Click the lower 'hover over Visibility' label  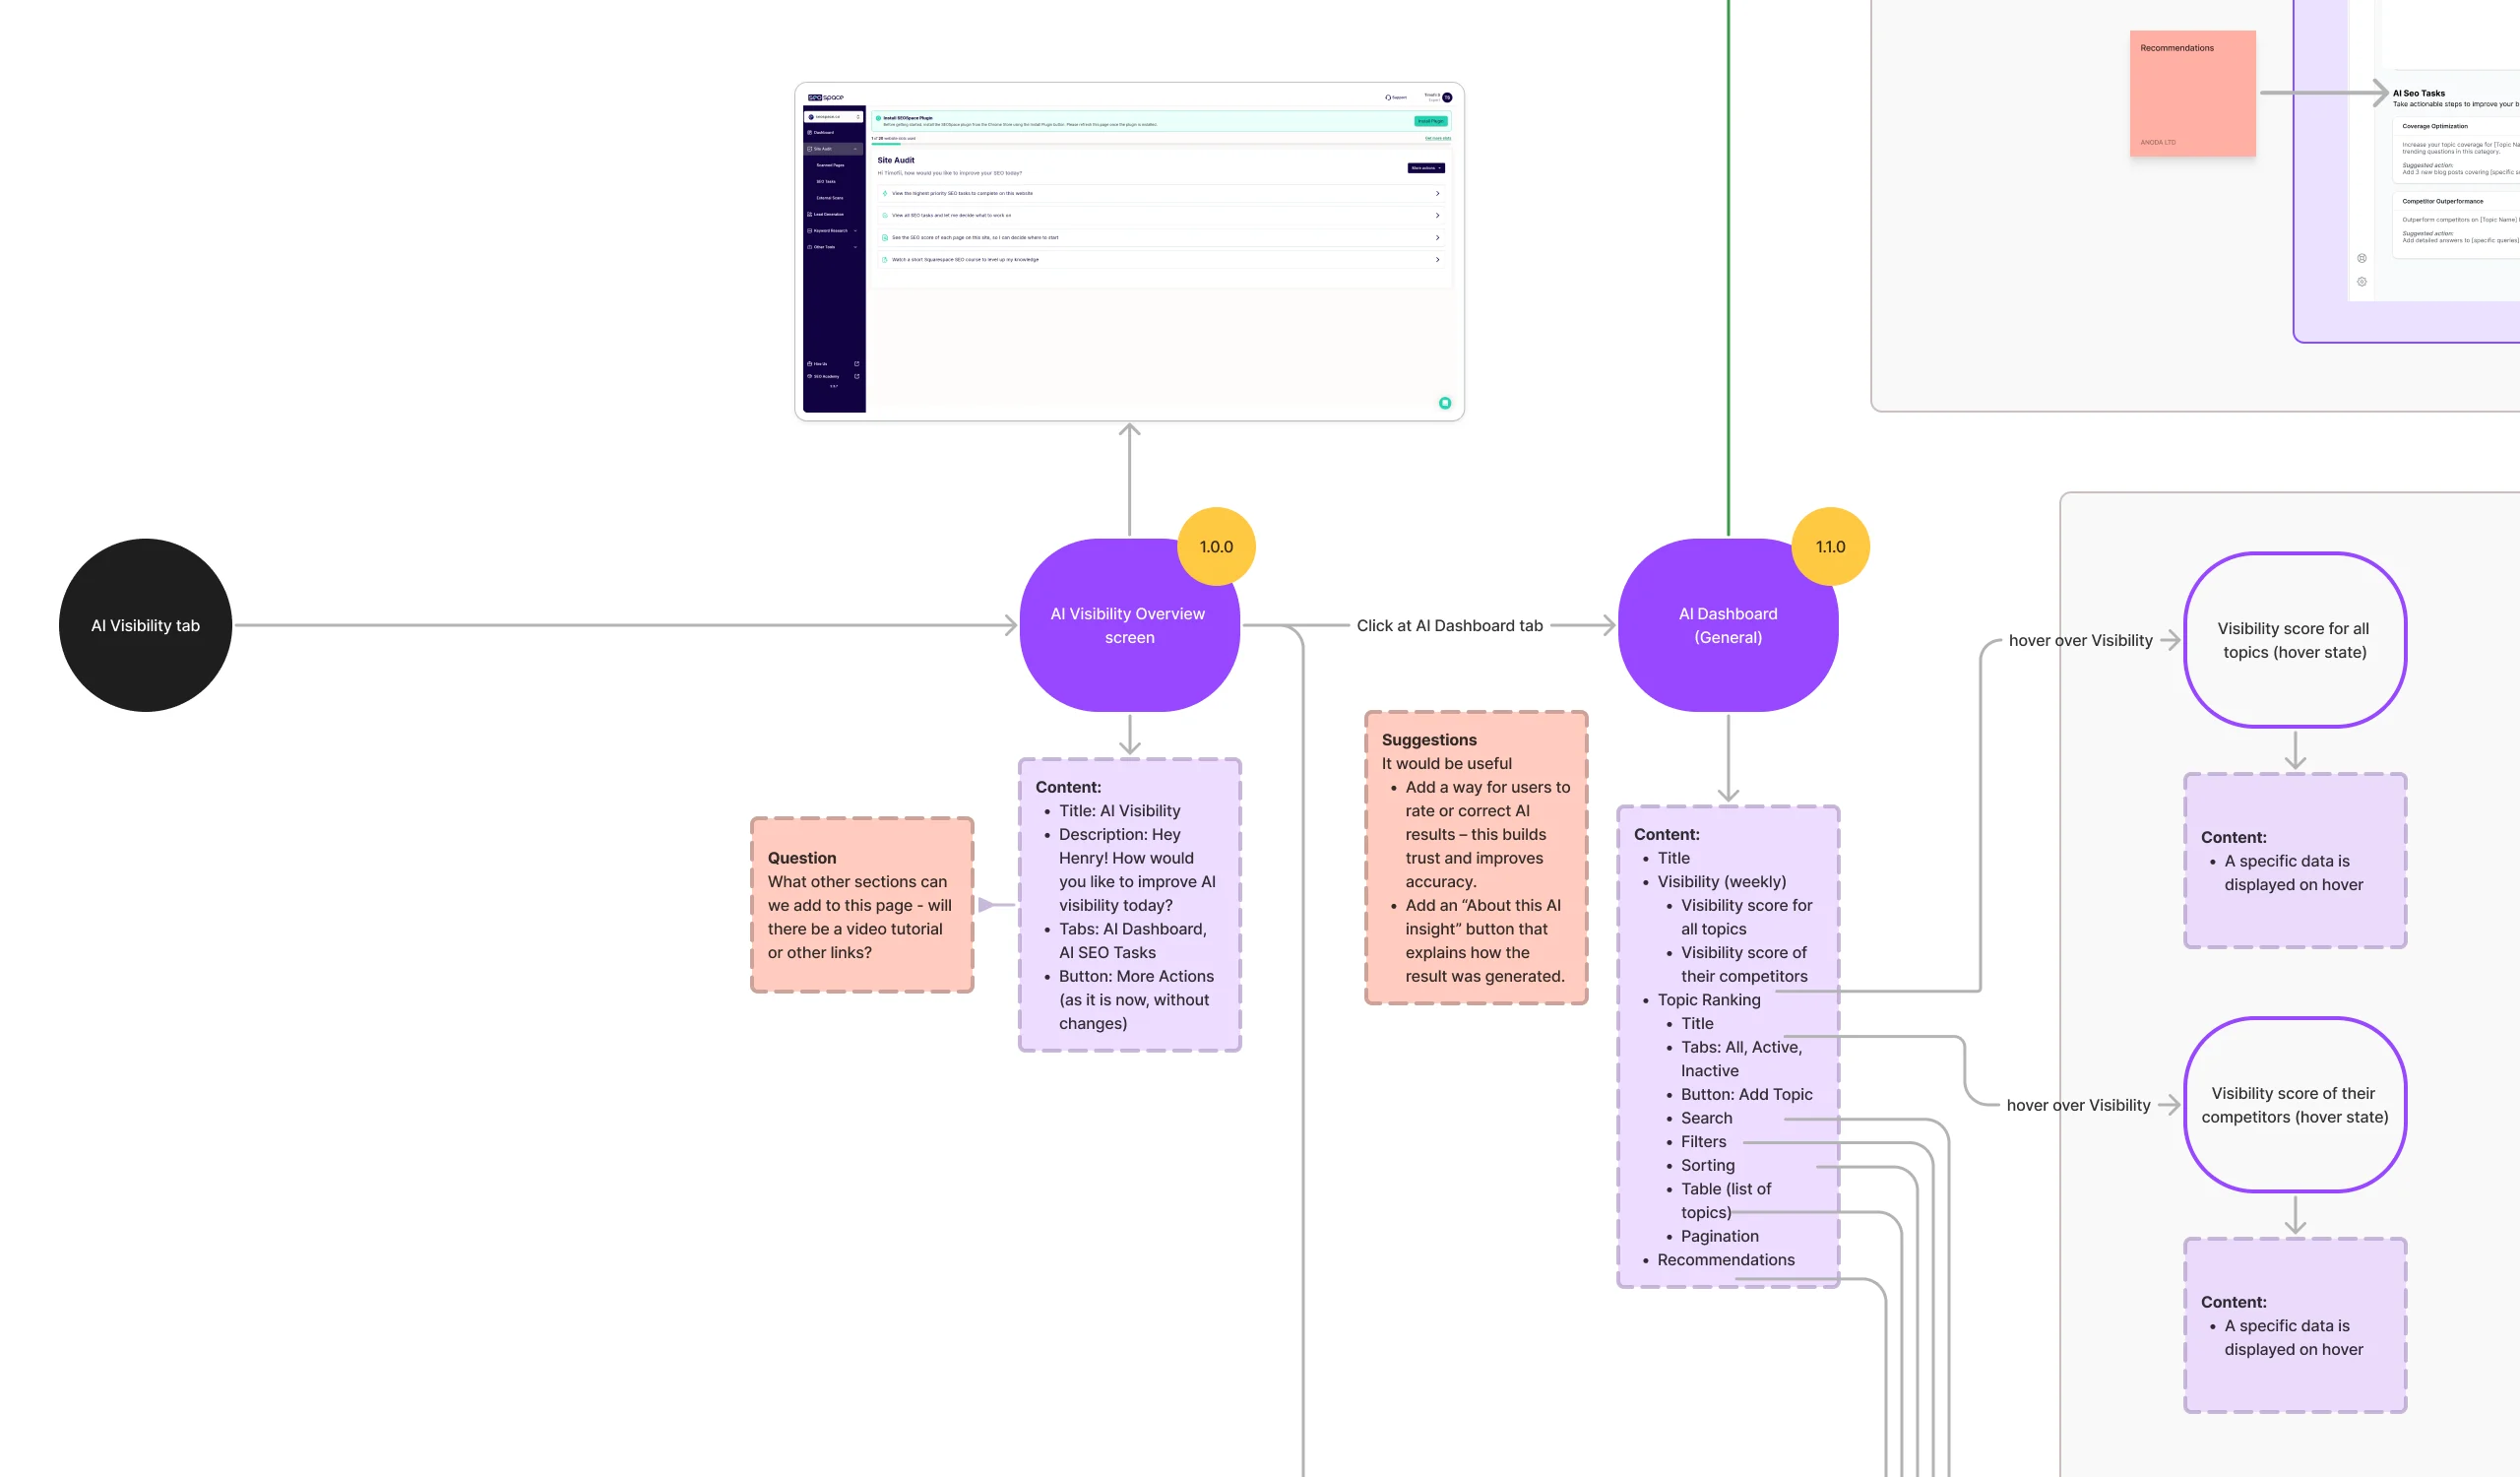click(2078, 1106)
